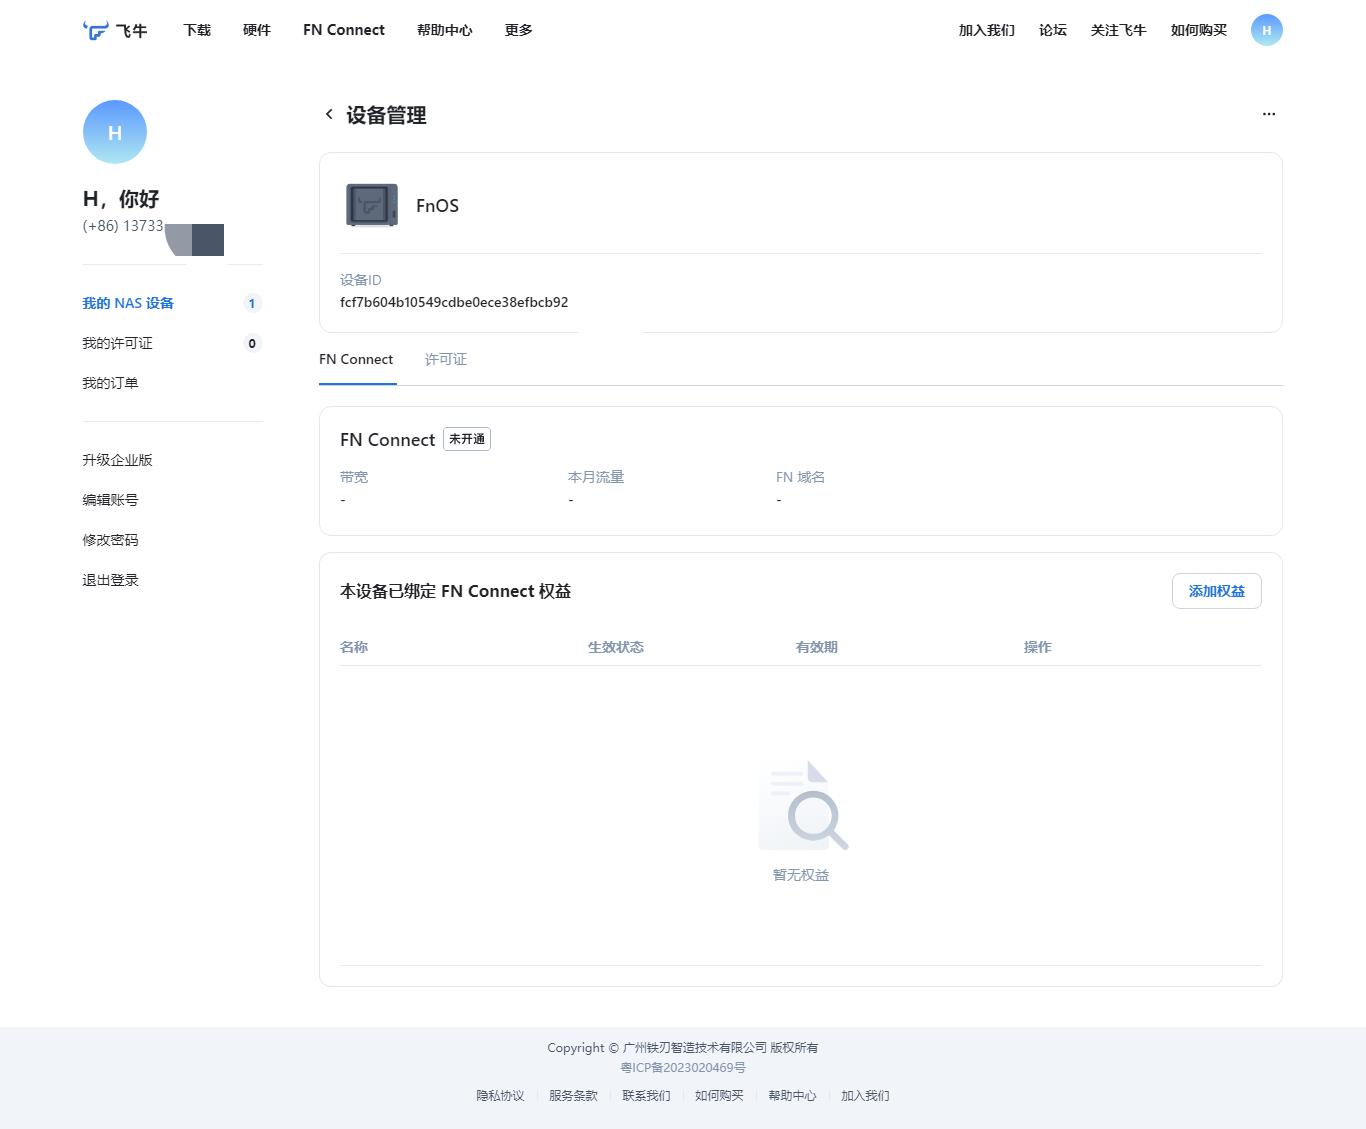Click the FnOS device name
The height and width of the screenshot is (1129, 1366).
(437, 206)
